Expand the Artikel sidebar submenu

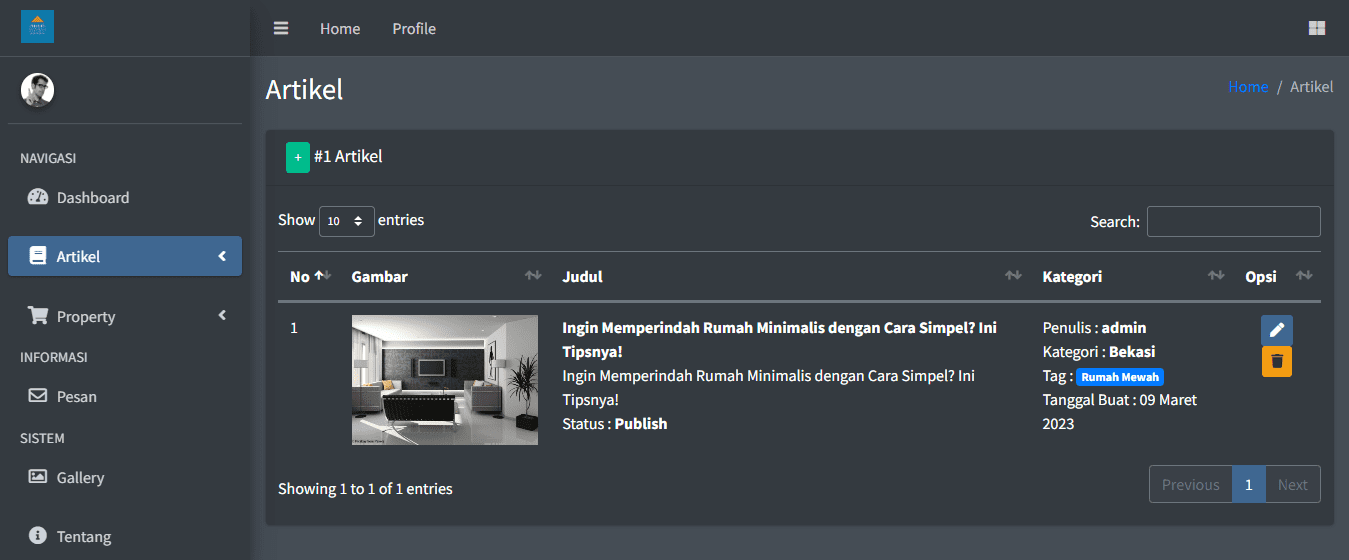pos(124,256)
